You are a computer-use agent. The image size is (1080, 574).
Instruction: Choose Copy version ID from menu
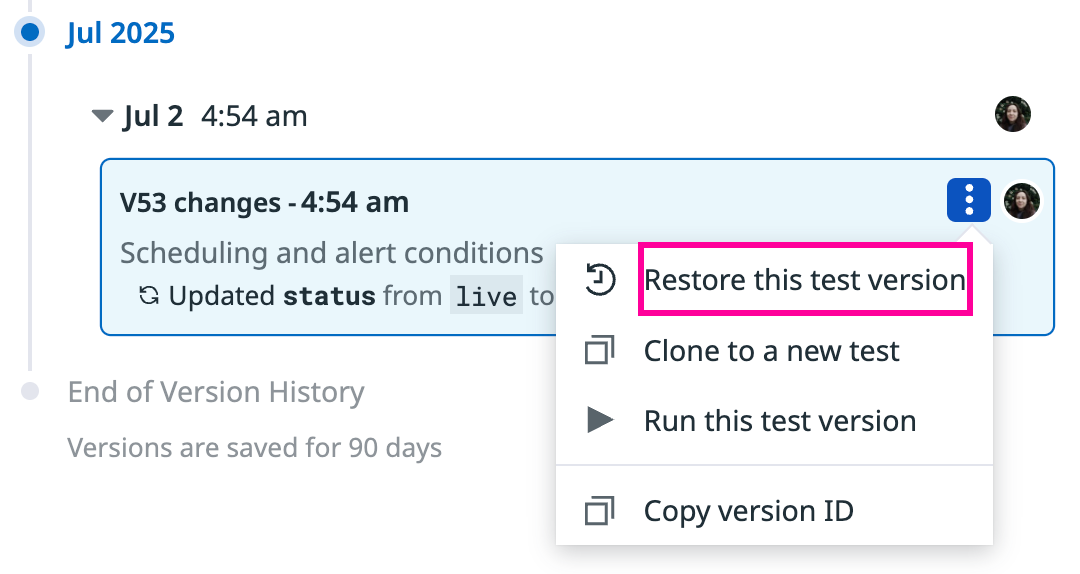click(749, 511)
